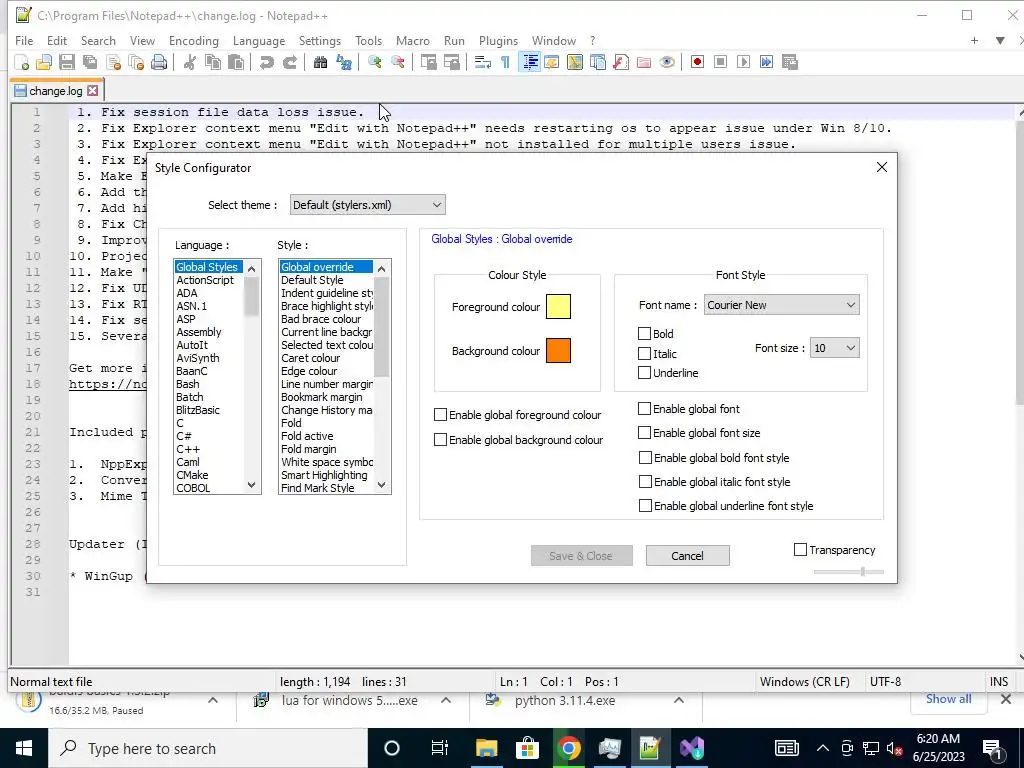Tick Enable global underline font style

click(x=645, y=506)
